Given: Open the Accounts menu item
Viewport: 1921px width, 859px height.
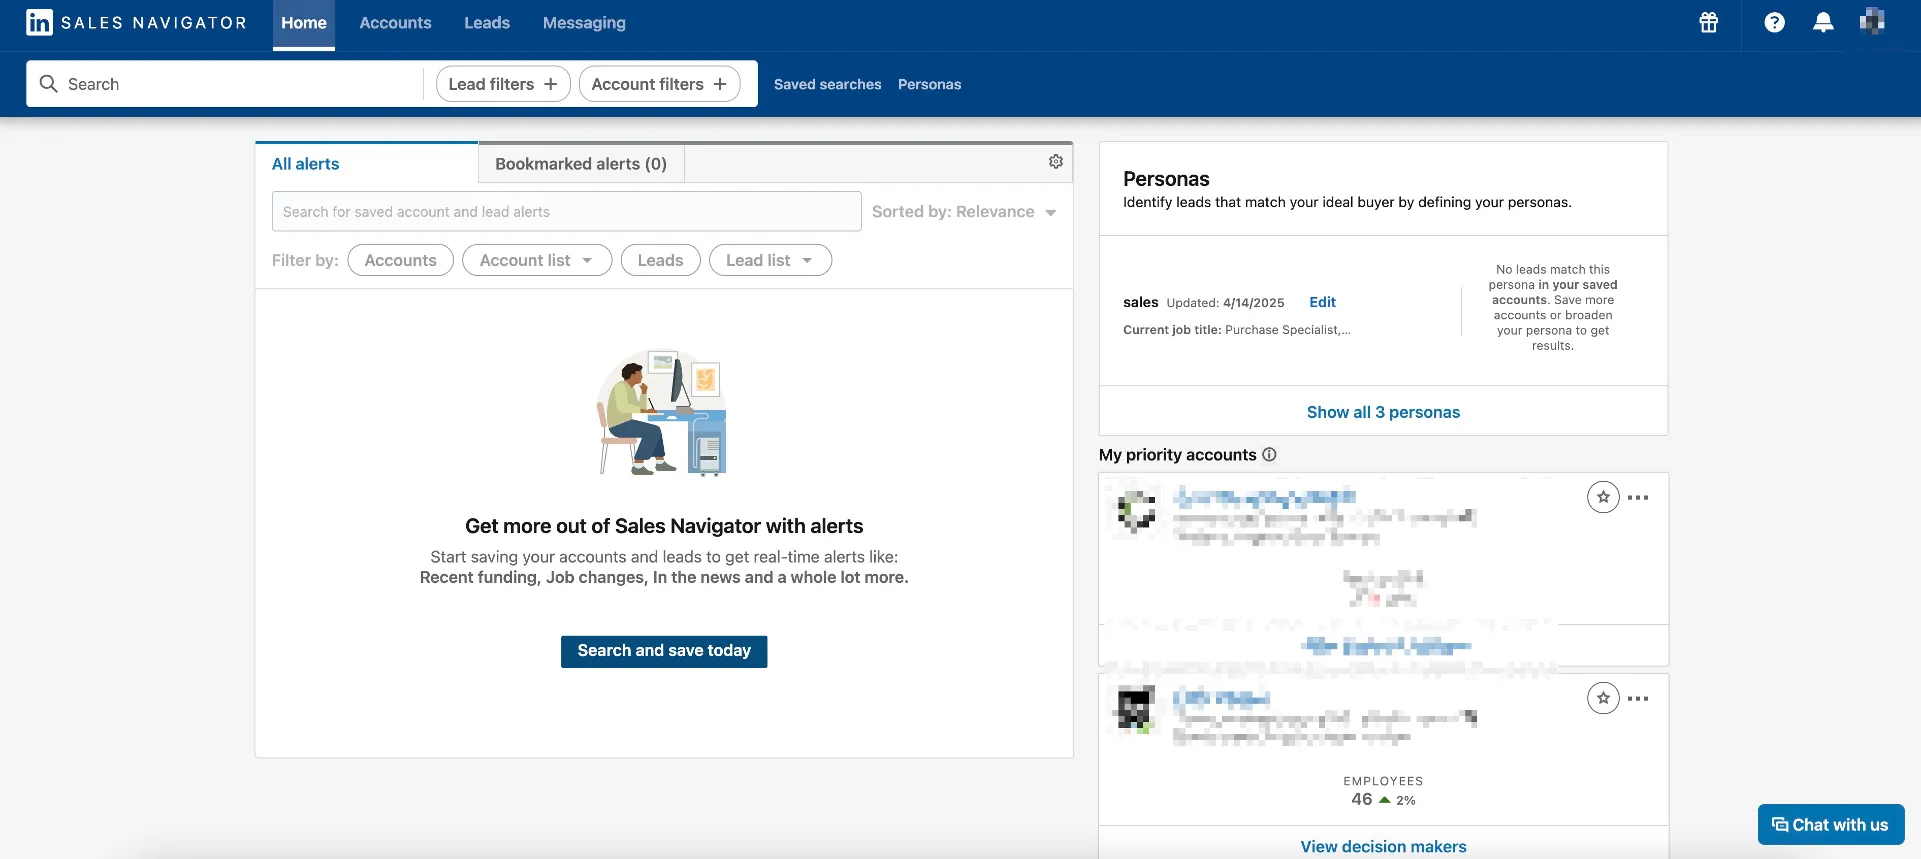Looking at the screenshot, I should (x=395, y=23).
